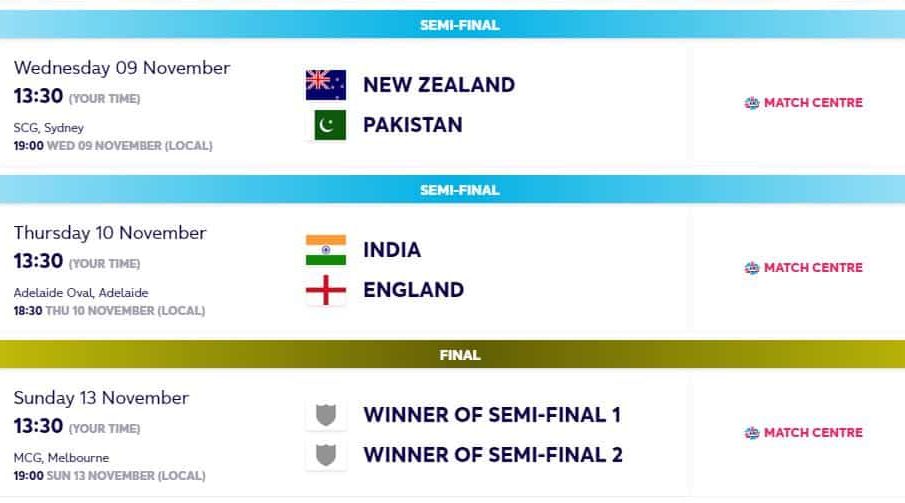The image size is (905, 503).
Task: Click Match Centre icon for India vs England
Action: 752,268
